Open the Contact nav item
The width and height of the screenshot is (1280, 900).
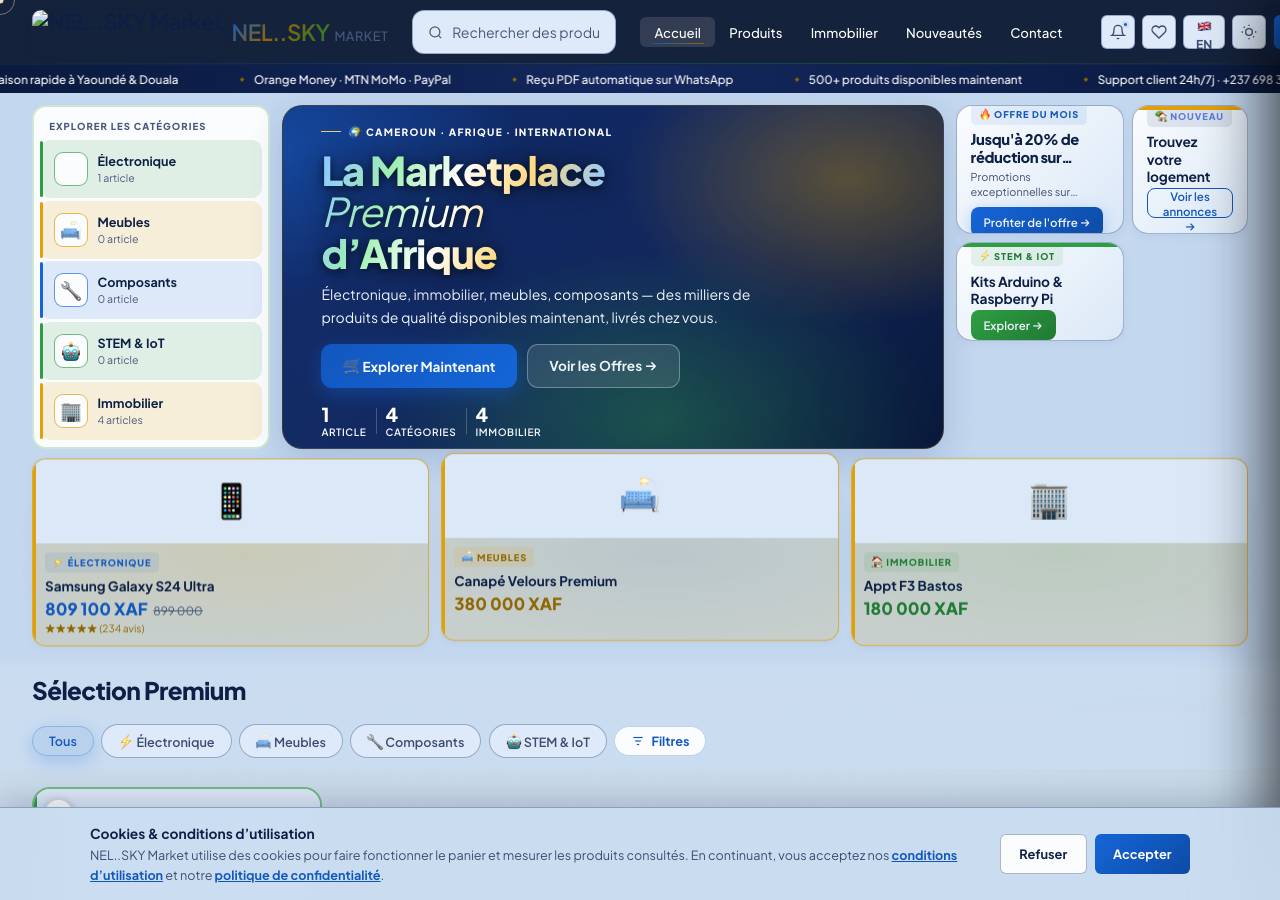[1036, 33]
